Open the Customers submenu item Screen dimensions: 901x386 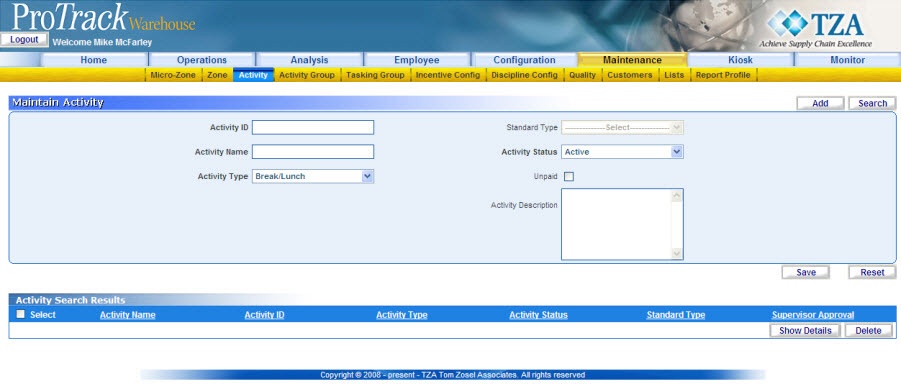coord(630,75)
